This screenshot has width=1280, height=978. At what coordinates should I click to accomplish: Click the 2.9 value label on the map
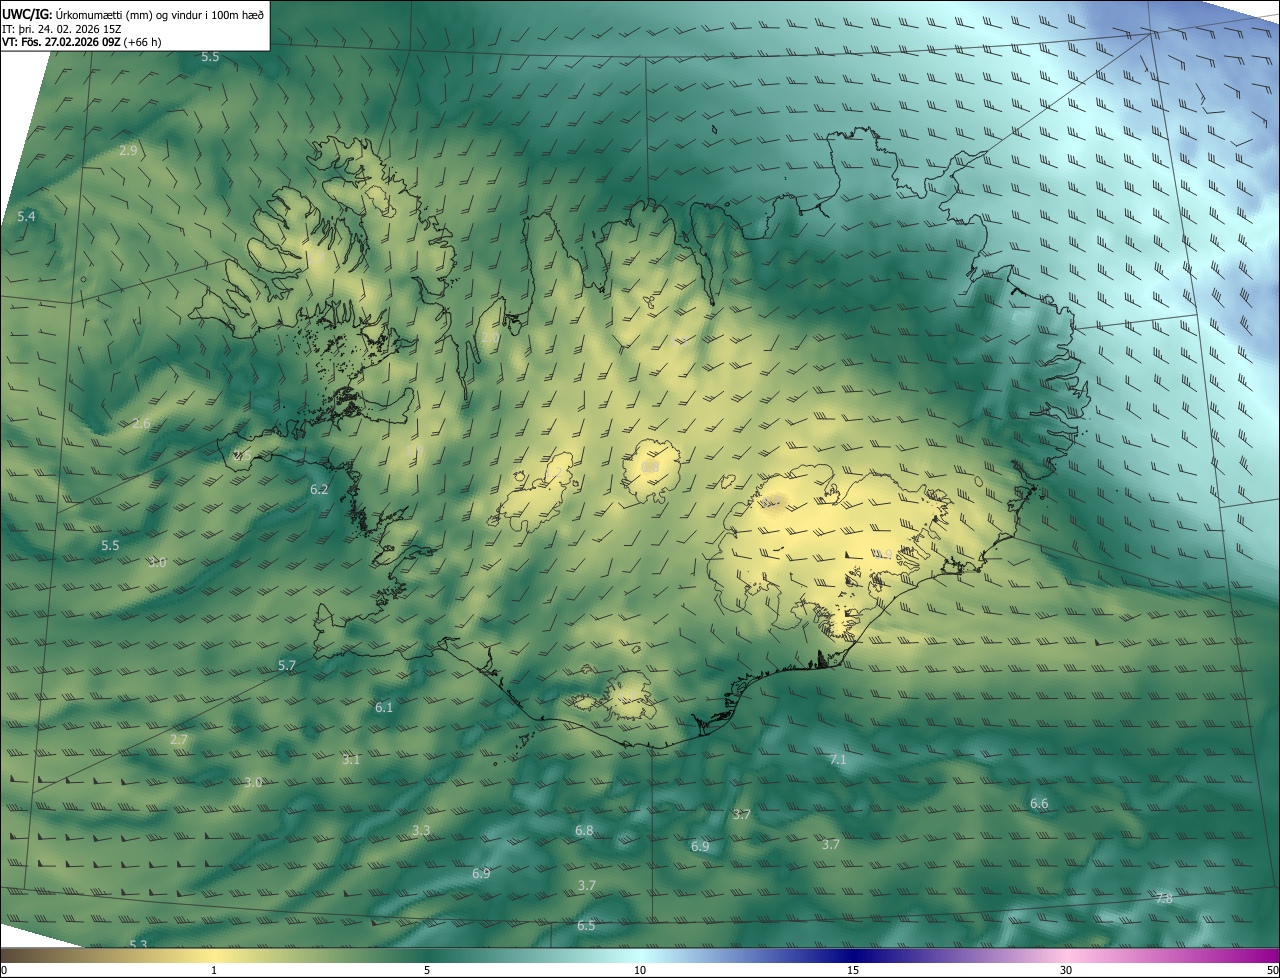click(128, 150)
